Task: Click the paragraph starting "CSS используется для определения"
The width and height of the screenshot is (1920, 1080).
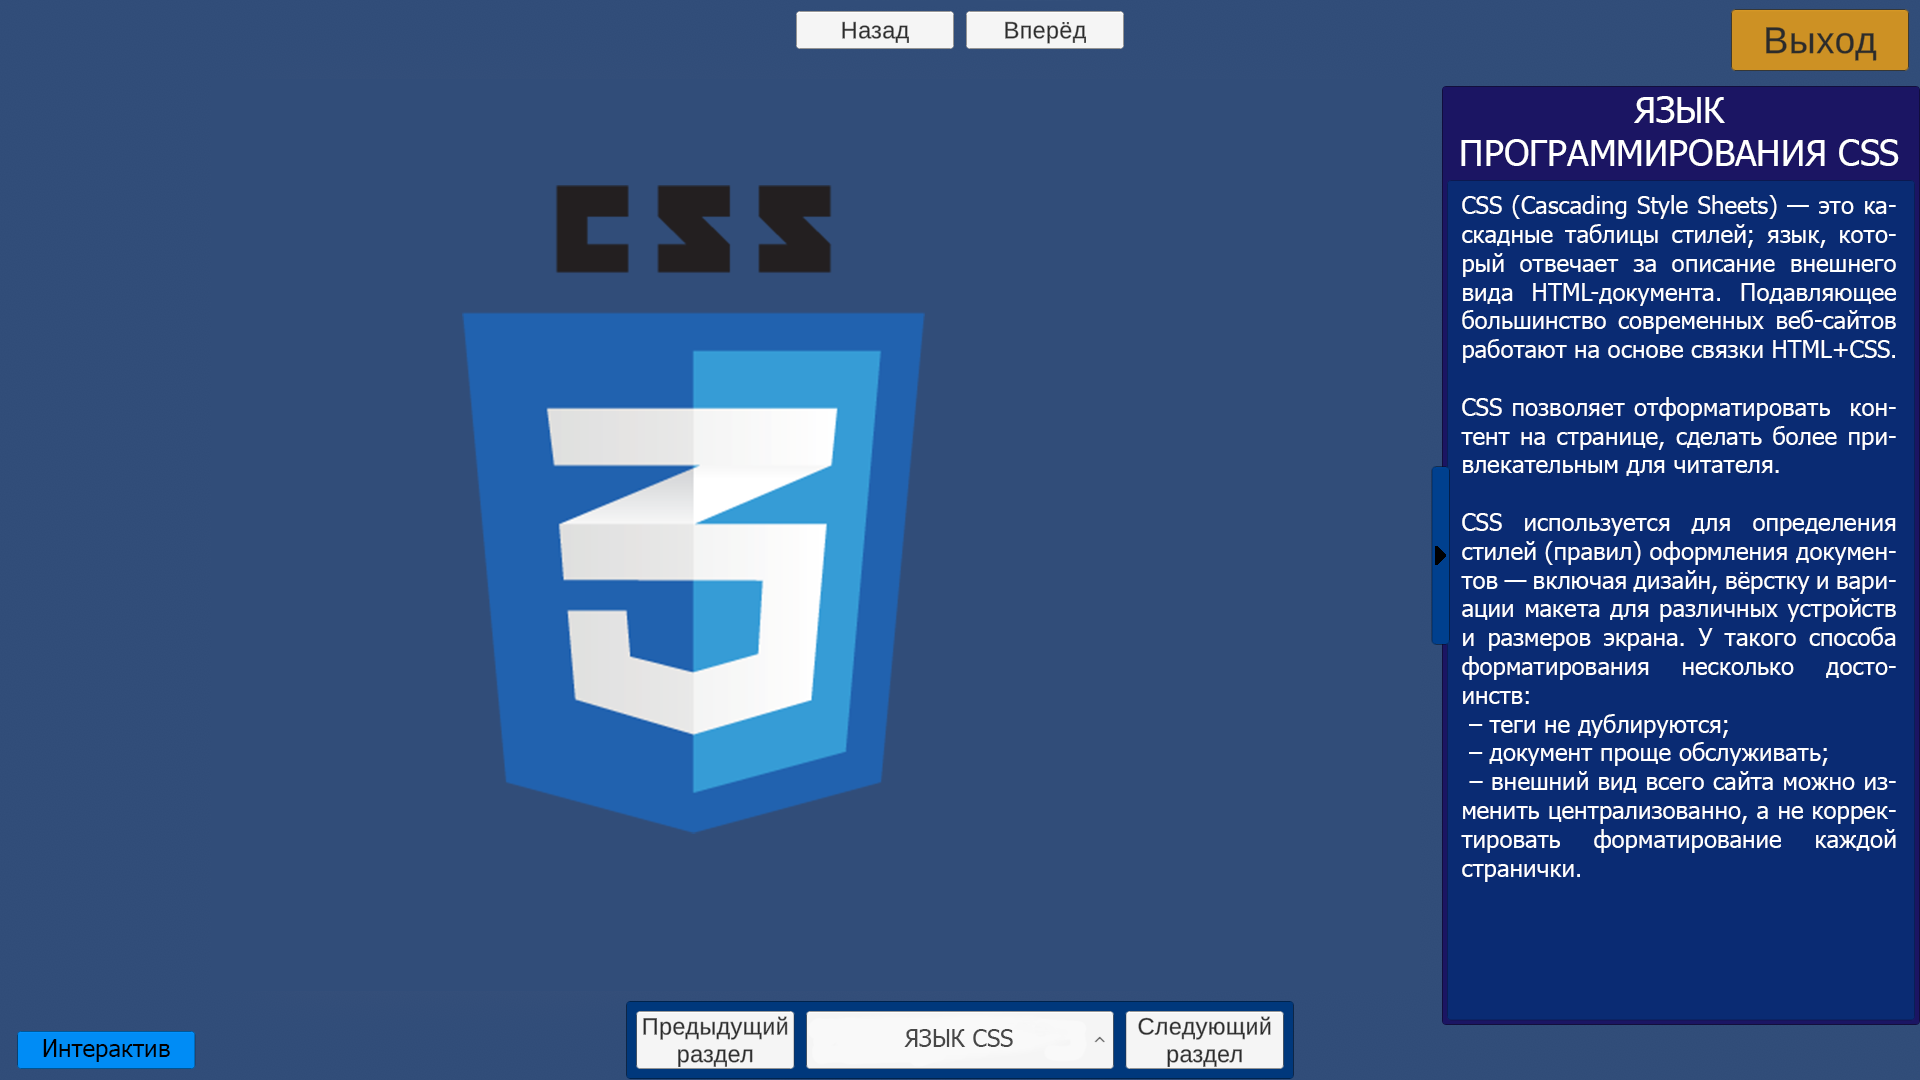Action: (x=1678, y=609)
